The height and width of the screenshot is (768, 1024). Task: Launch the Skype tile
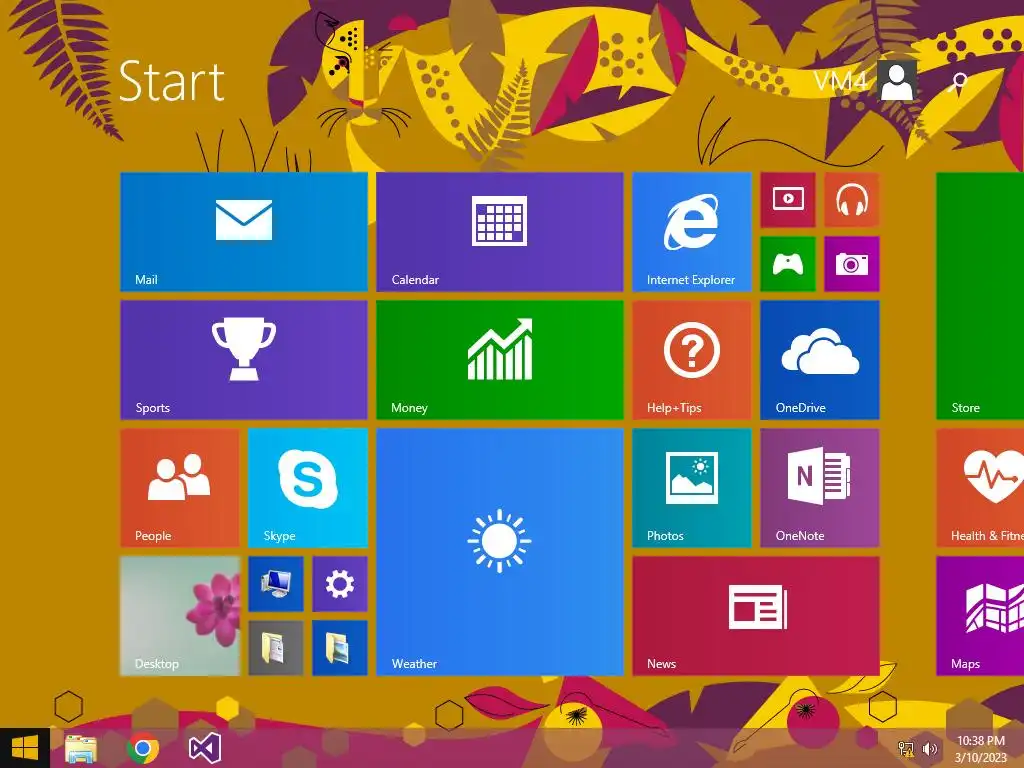click(308, 488)
